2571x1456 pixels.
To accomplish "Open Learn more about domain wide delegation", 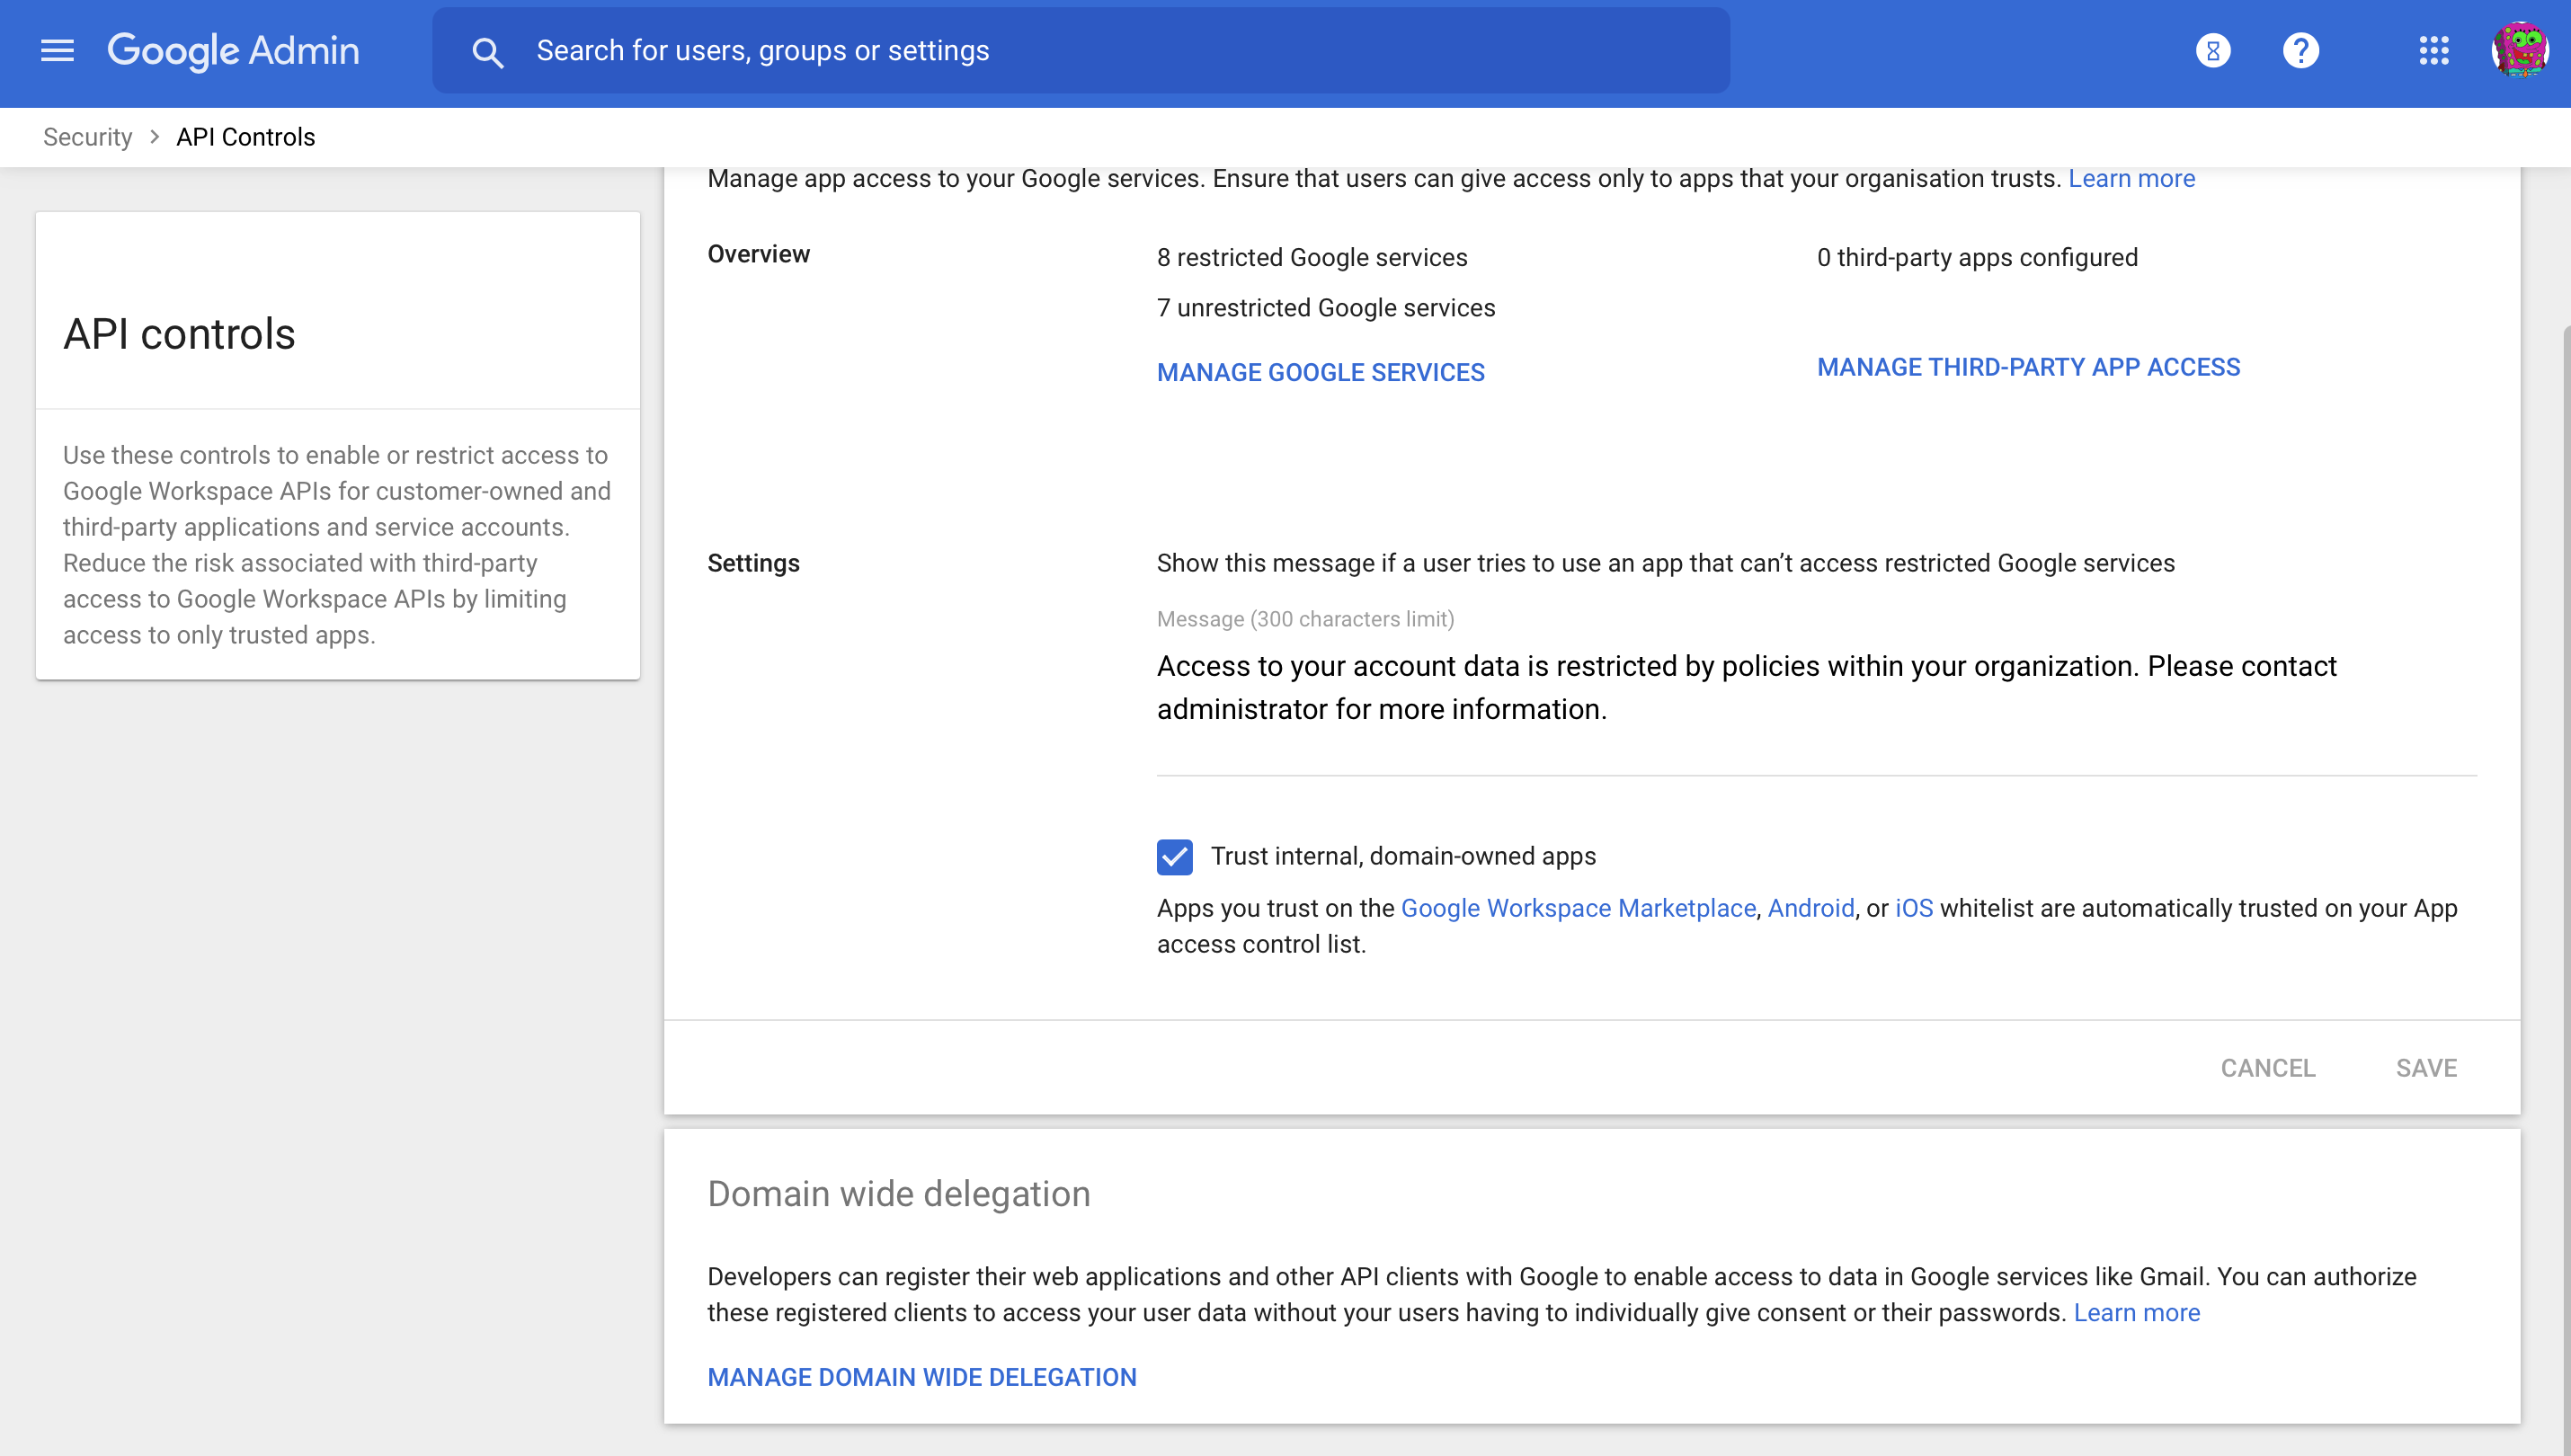I will point(2137,1312).
